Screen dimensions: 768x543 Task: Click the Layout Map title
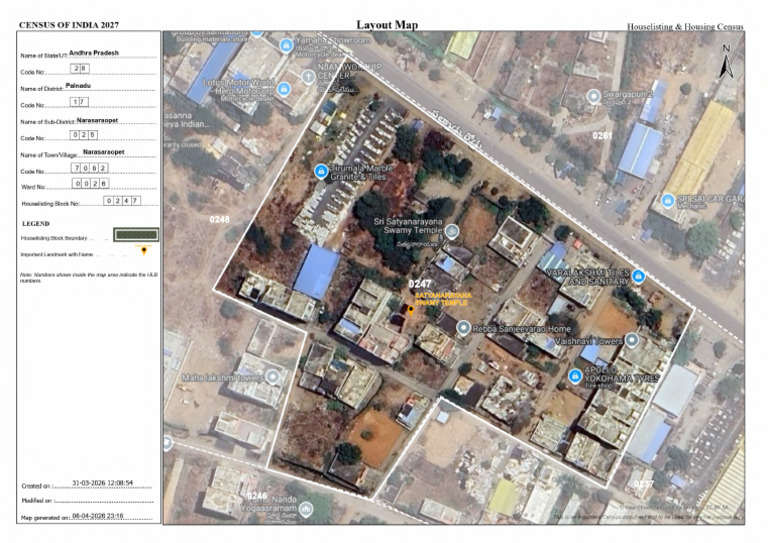(x=387, y=25)
